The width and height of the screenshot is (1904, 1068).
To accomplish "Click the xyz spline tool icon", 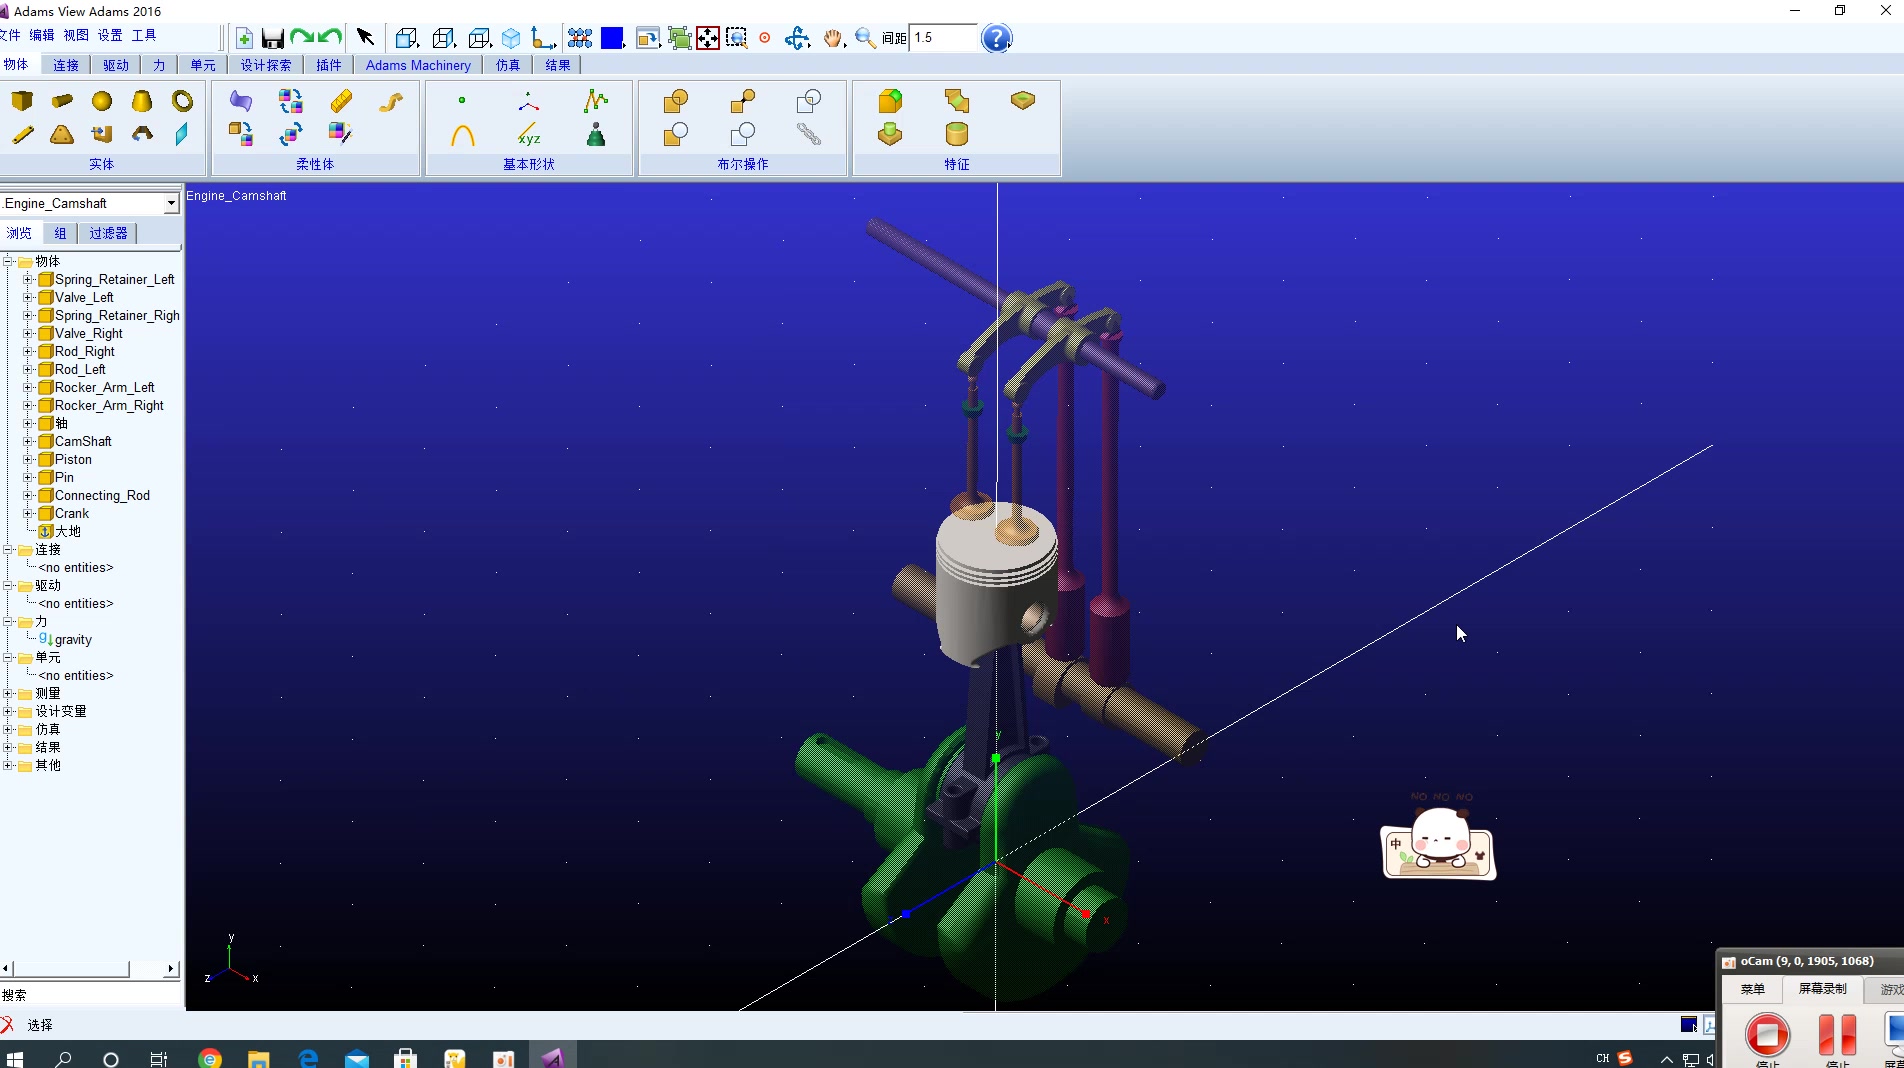I will coord(529,135).
